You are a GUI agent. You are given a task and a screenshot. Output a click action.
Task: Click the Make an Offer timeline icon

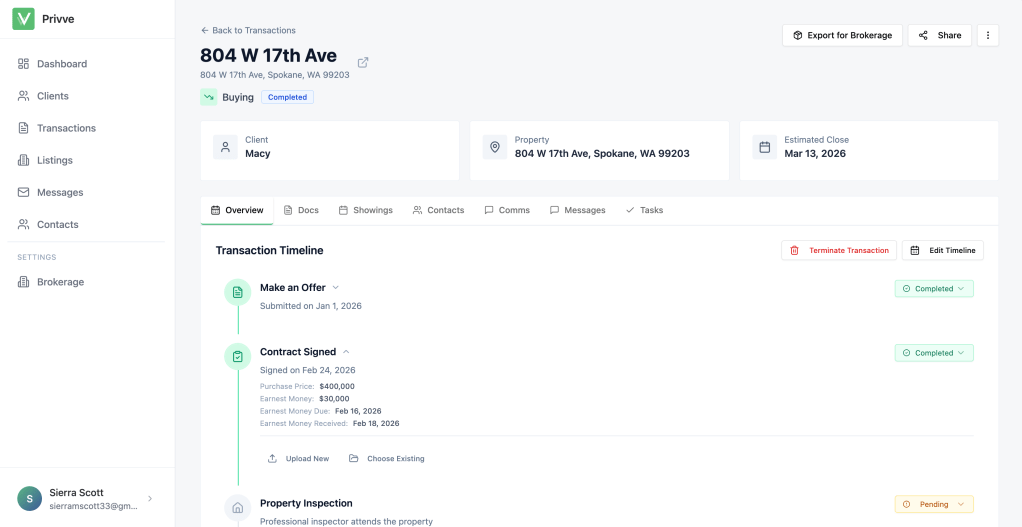tap(238, 292)
